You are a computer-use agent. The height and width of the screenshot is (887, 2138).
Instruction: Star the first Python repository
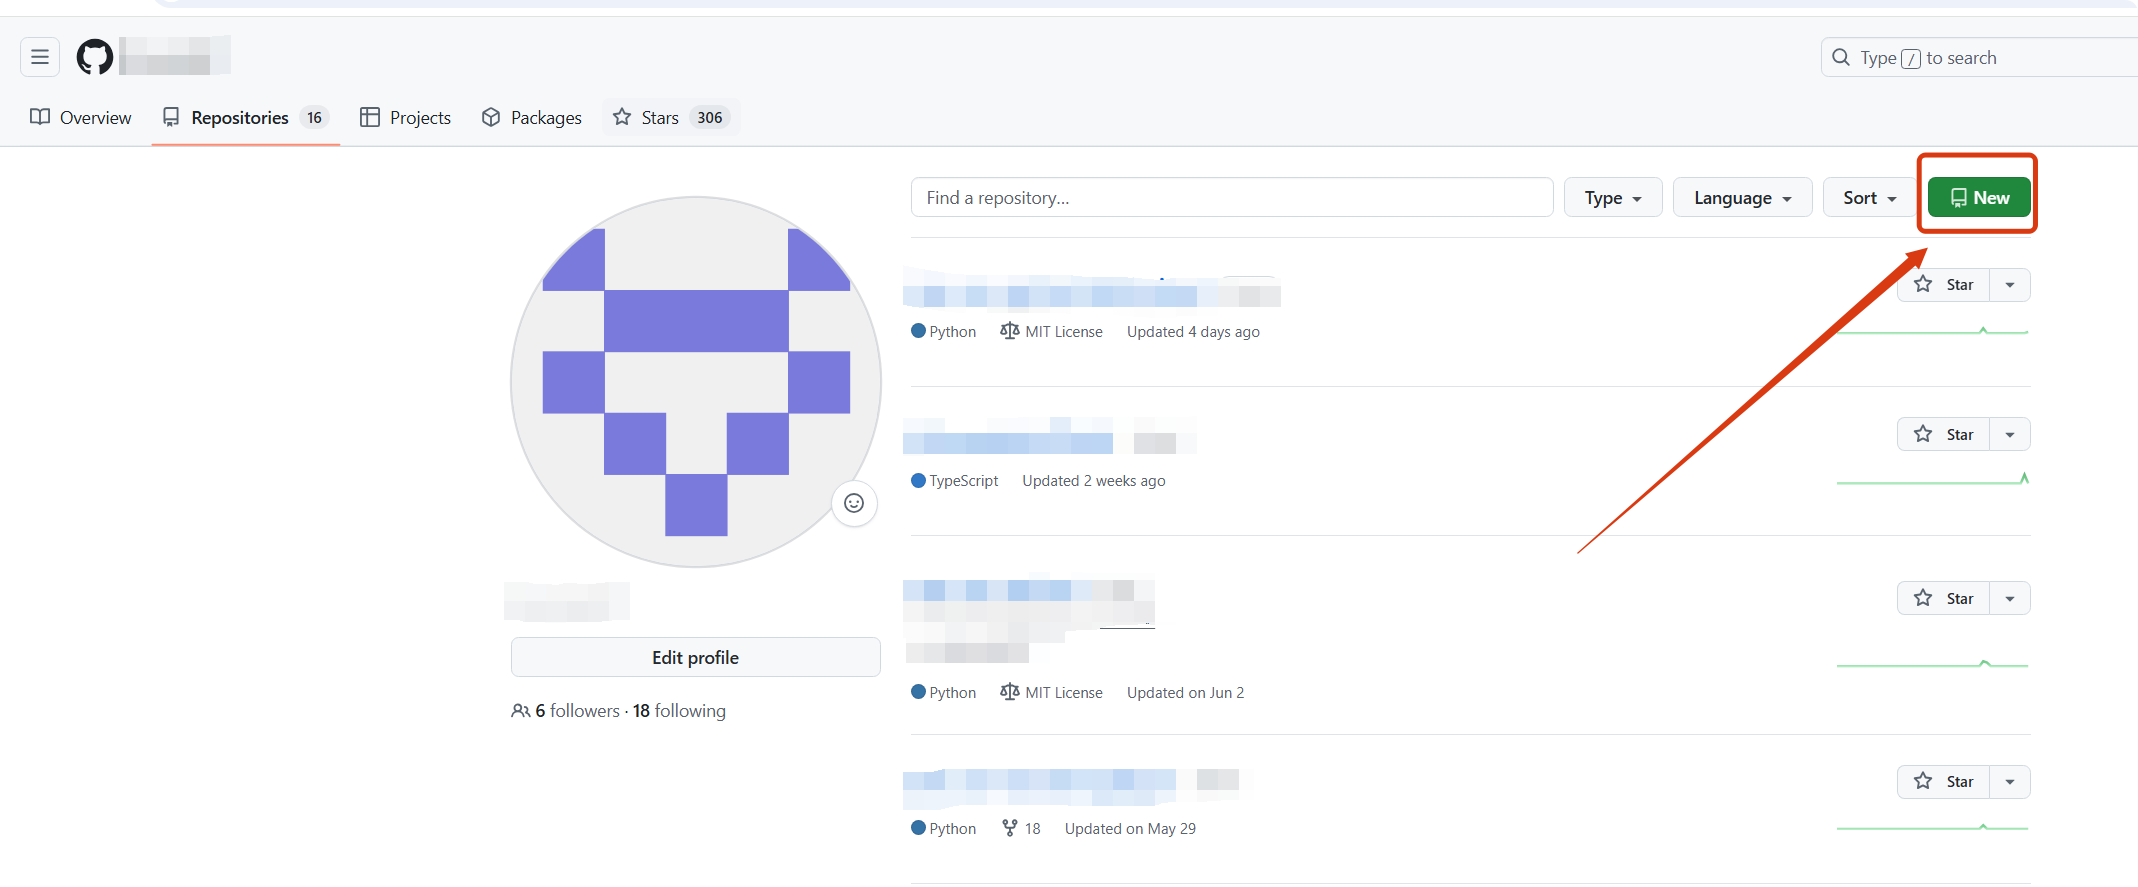[x=1944, y=285]
